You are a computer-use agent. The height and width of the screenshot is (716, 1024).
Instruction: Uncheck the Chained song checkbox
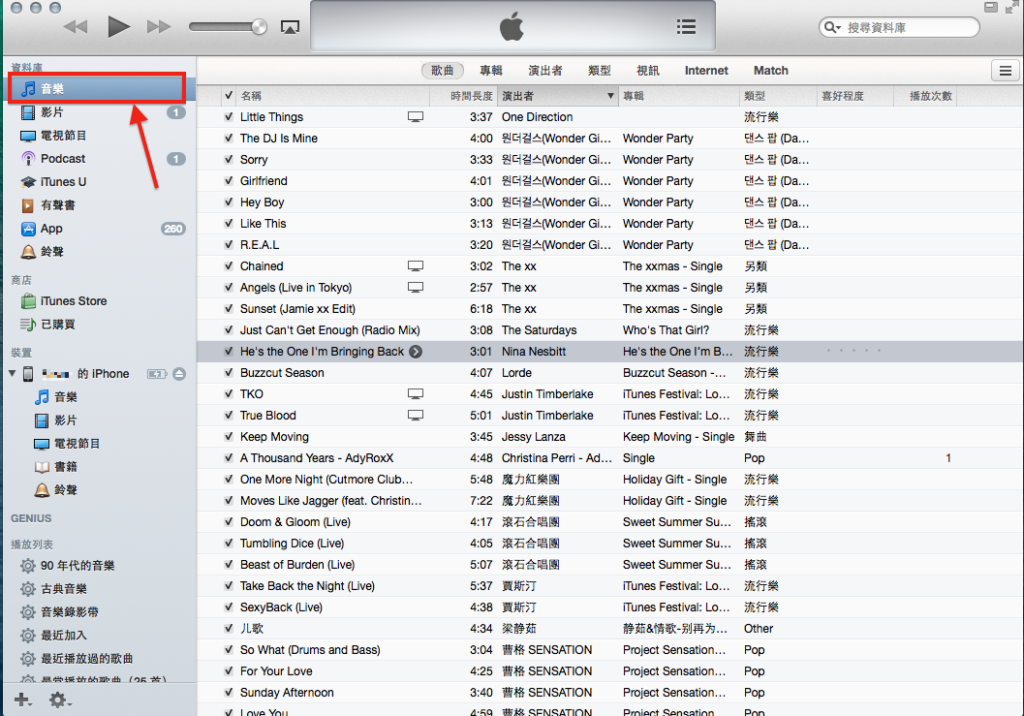(x=229, y=267)
